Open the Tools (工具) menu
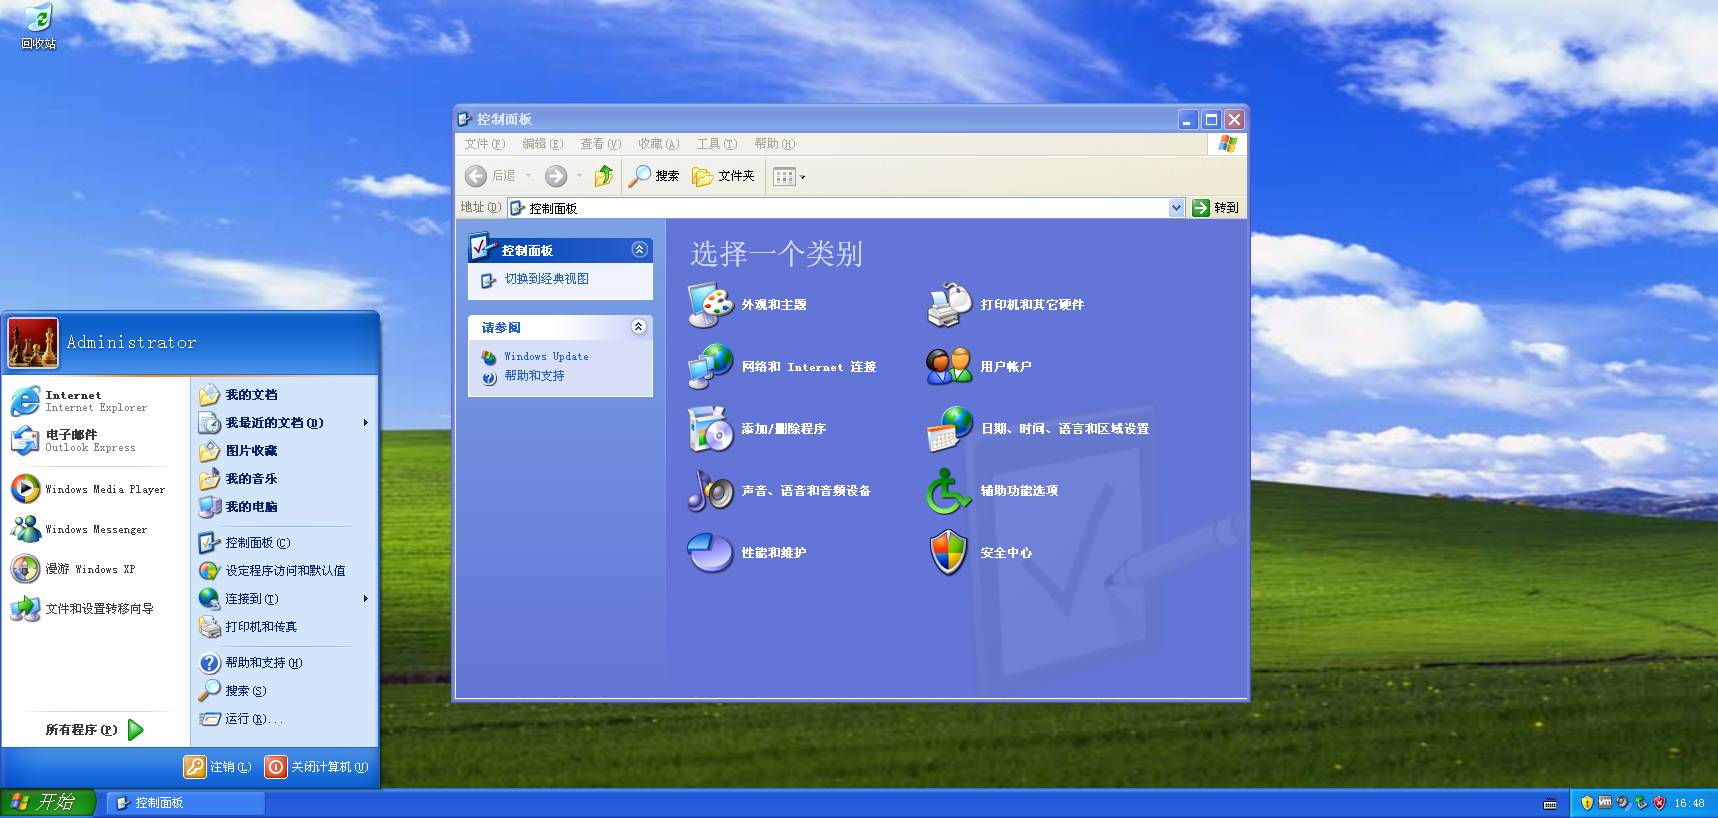The width and height of the screenshot is (1718, 818). point(716,144)
